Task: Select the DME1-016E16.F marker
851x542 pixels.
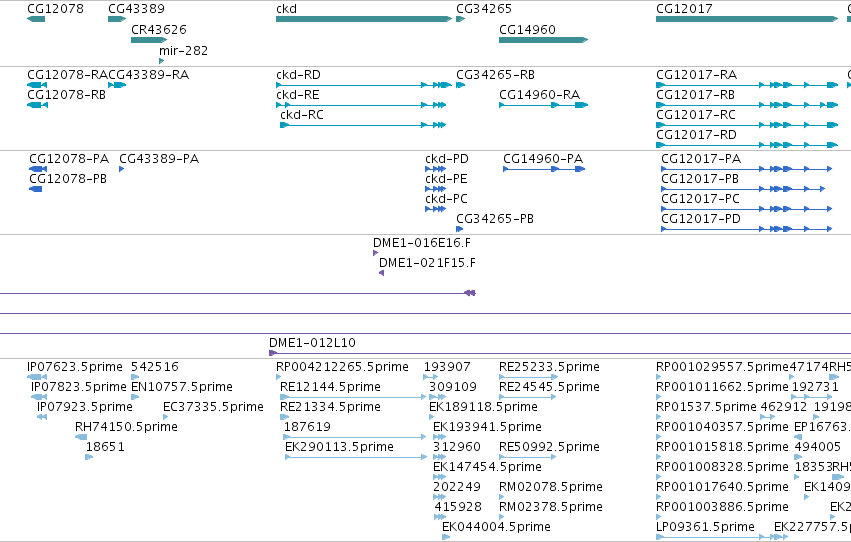Action: (376, 253)
